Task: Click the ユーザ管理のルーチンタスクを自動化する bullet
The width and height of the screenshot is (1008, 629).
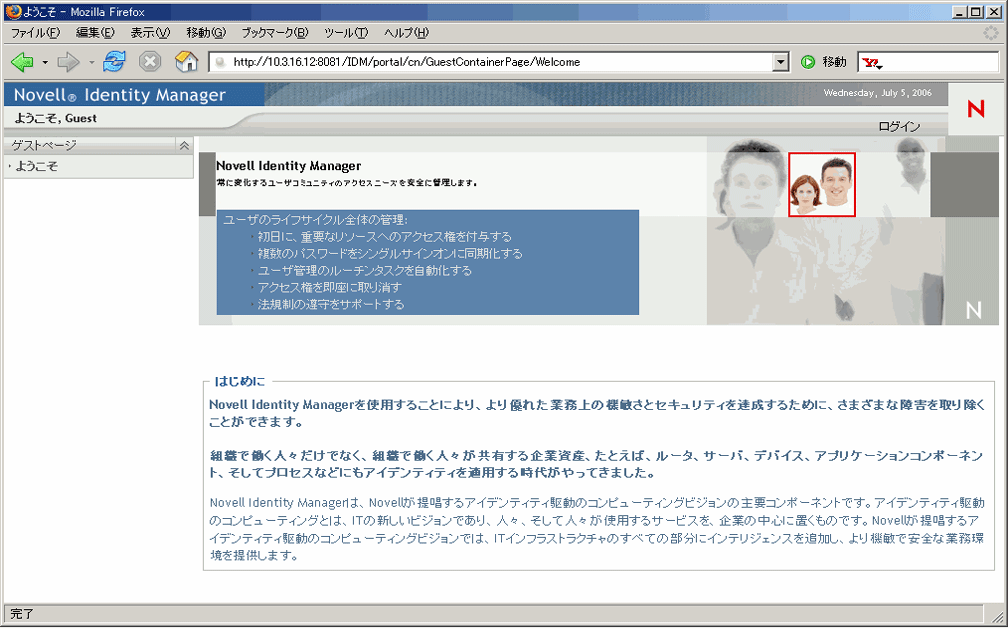Action: (x=364, y=271)
